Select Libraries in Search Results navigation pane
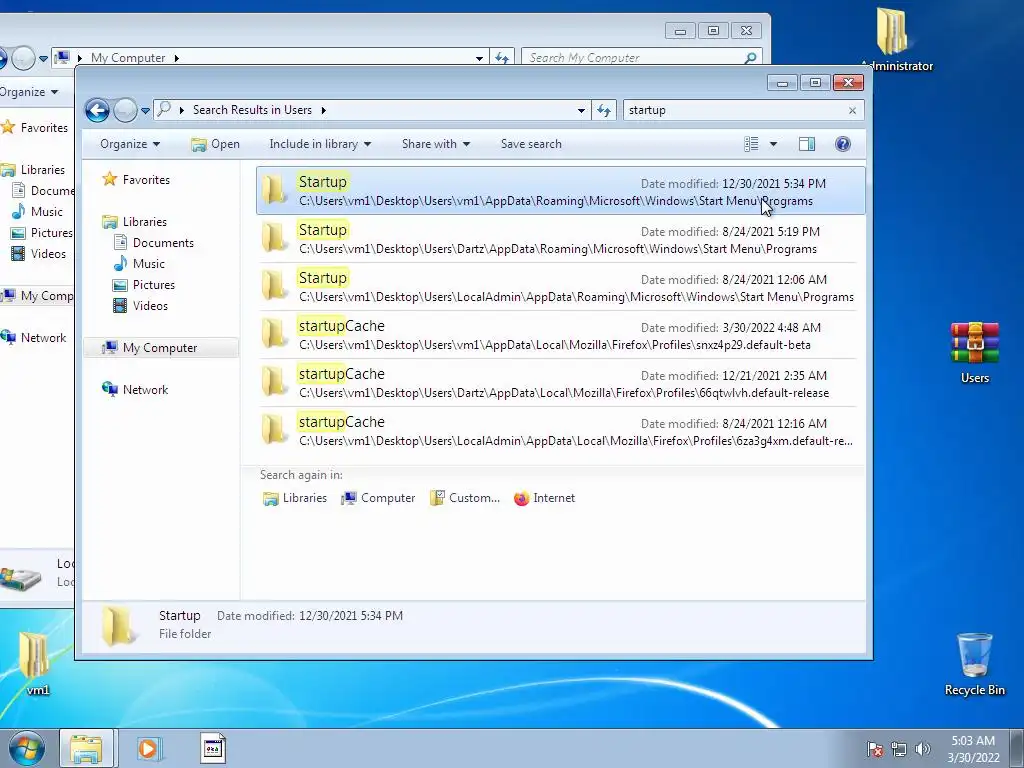The height and width of the screenshot is (768, 1024). pos(135,222)
